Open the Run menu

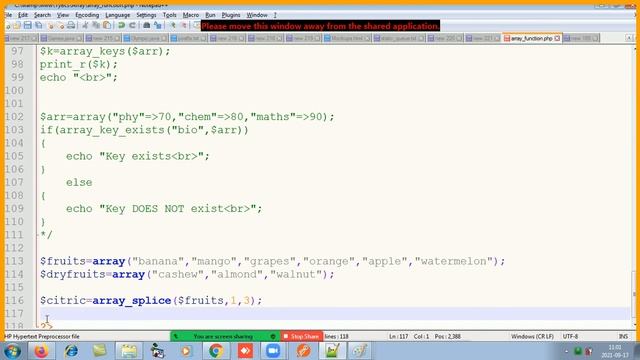[x=210, y=15]
